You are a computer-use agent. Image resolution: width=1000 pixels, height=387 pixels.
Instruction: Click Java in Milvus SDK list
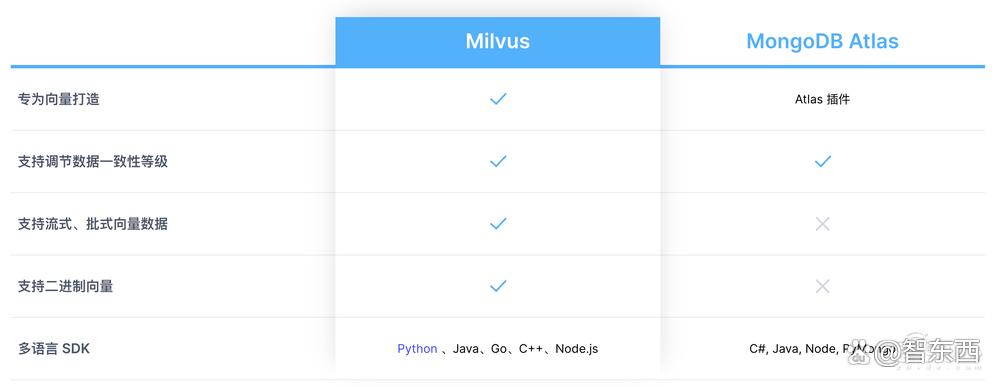point(466,349)
